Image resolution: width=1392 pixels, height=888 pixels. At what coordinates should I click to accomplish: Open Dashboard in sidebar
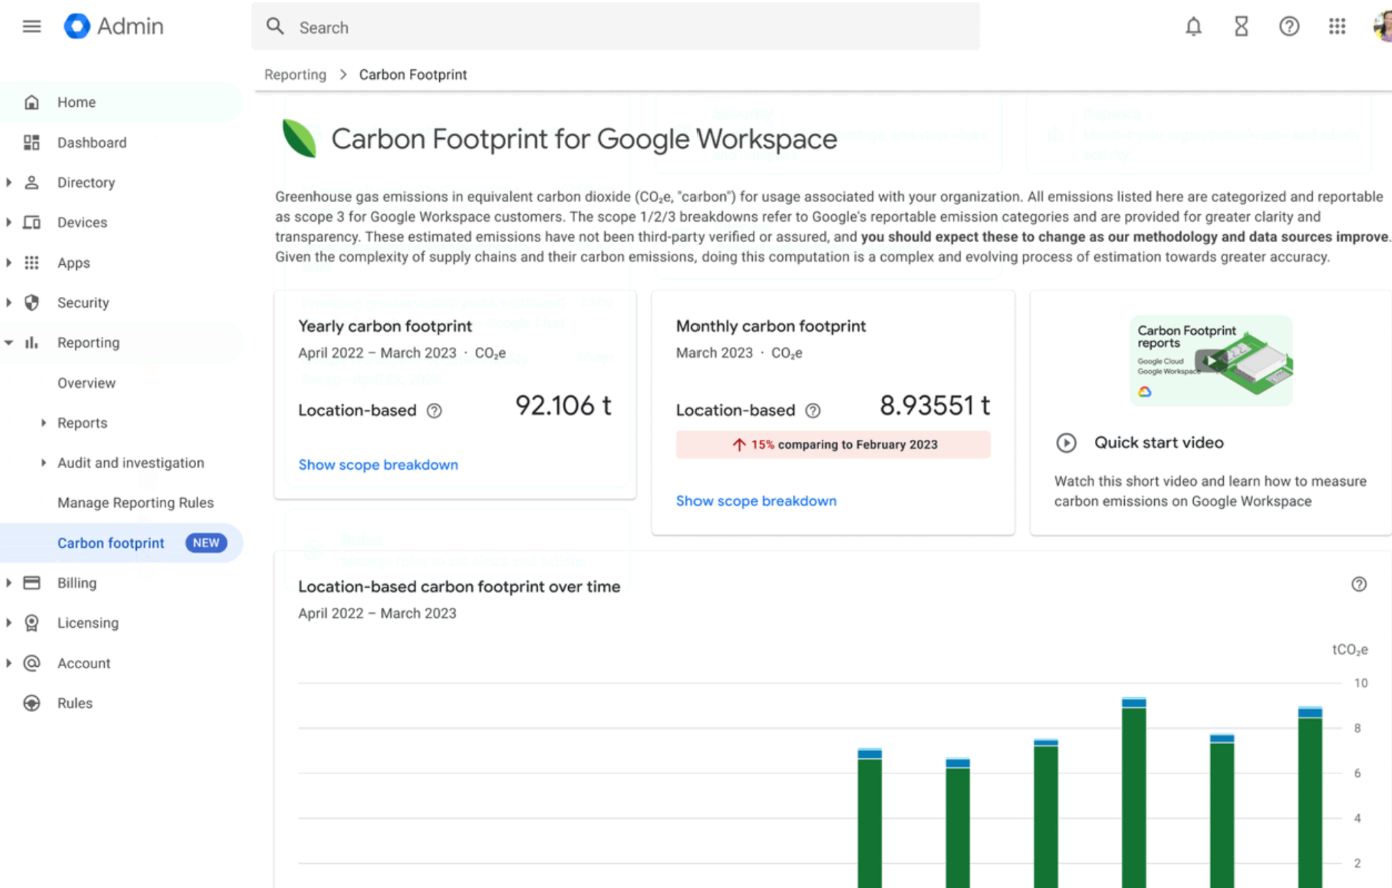[121, 142]
